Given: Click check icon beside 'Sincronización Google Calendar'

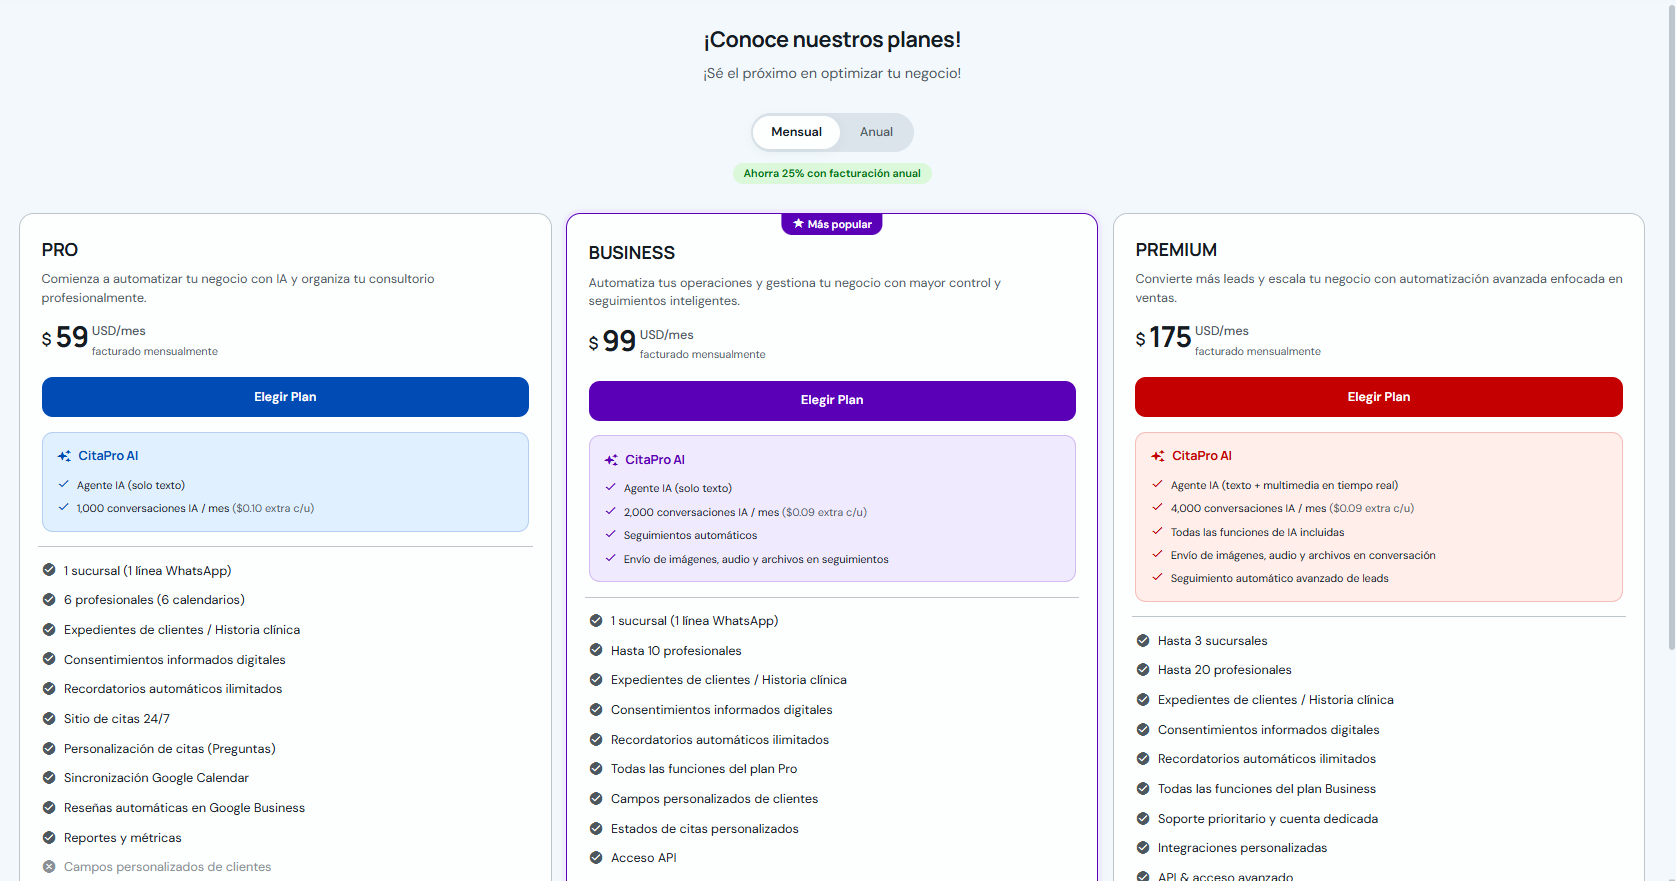Looking at the screenshot, I should 49,778.
